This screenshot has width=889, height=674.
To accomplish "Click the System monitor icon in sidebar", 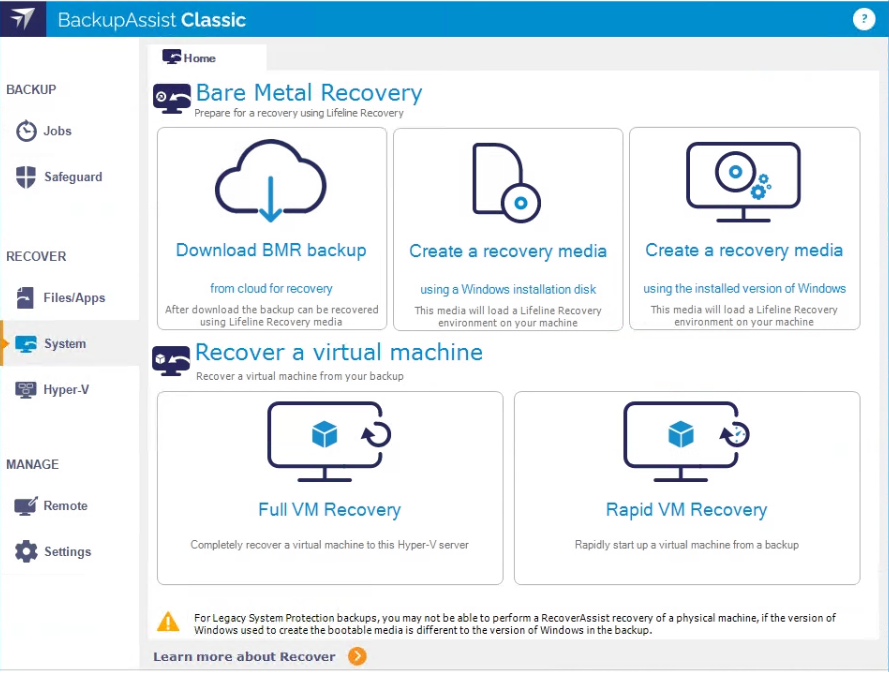I will tap(26, 344).
